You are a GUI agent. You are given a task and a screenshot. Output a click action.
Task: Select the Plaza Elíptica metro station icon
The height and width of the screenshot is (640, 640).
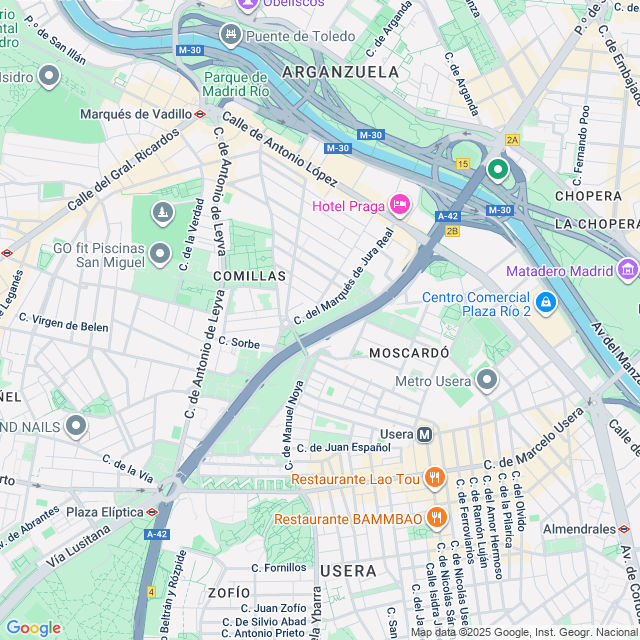pyautogui.click(x=152, y=512)
